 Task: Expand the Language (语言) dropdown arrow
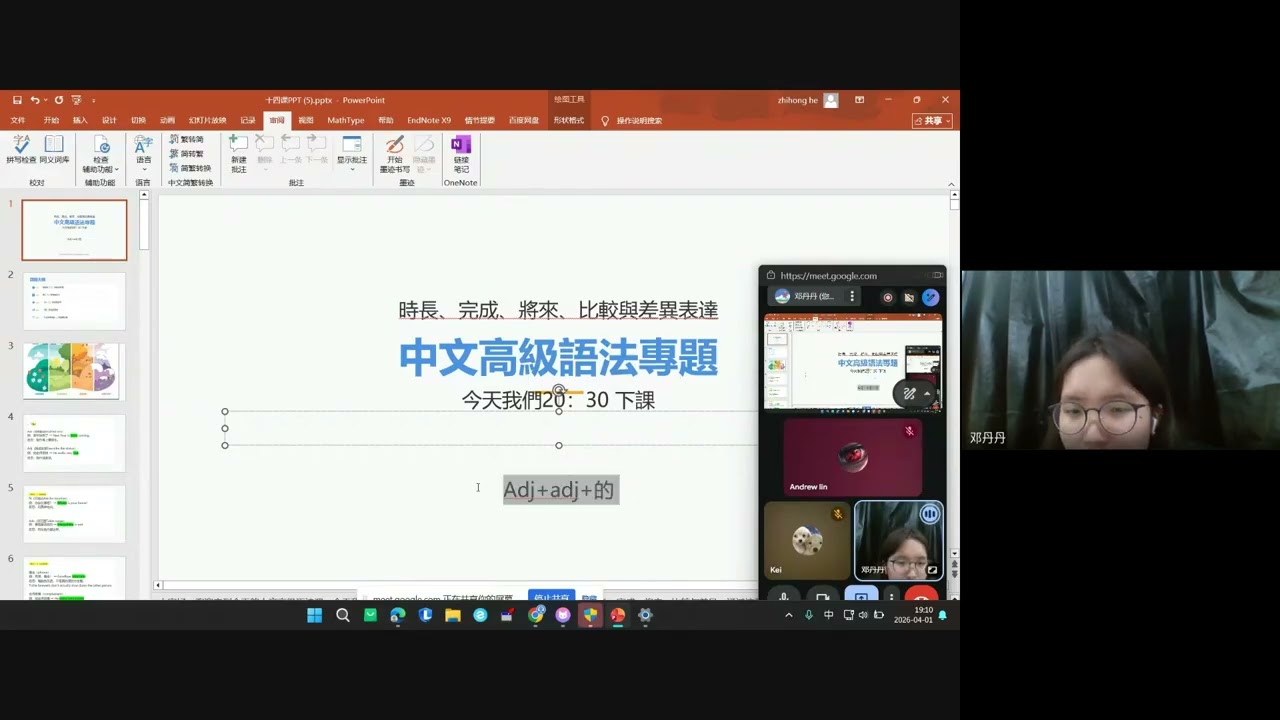point(143,169)
